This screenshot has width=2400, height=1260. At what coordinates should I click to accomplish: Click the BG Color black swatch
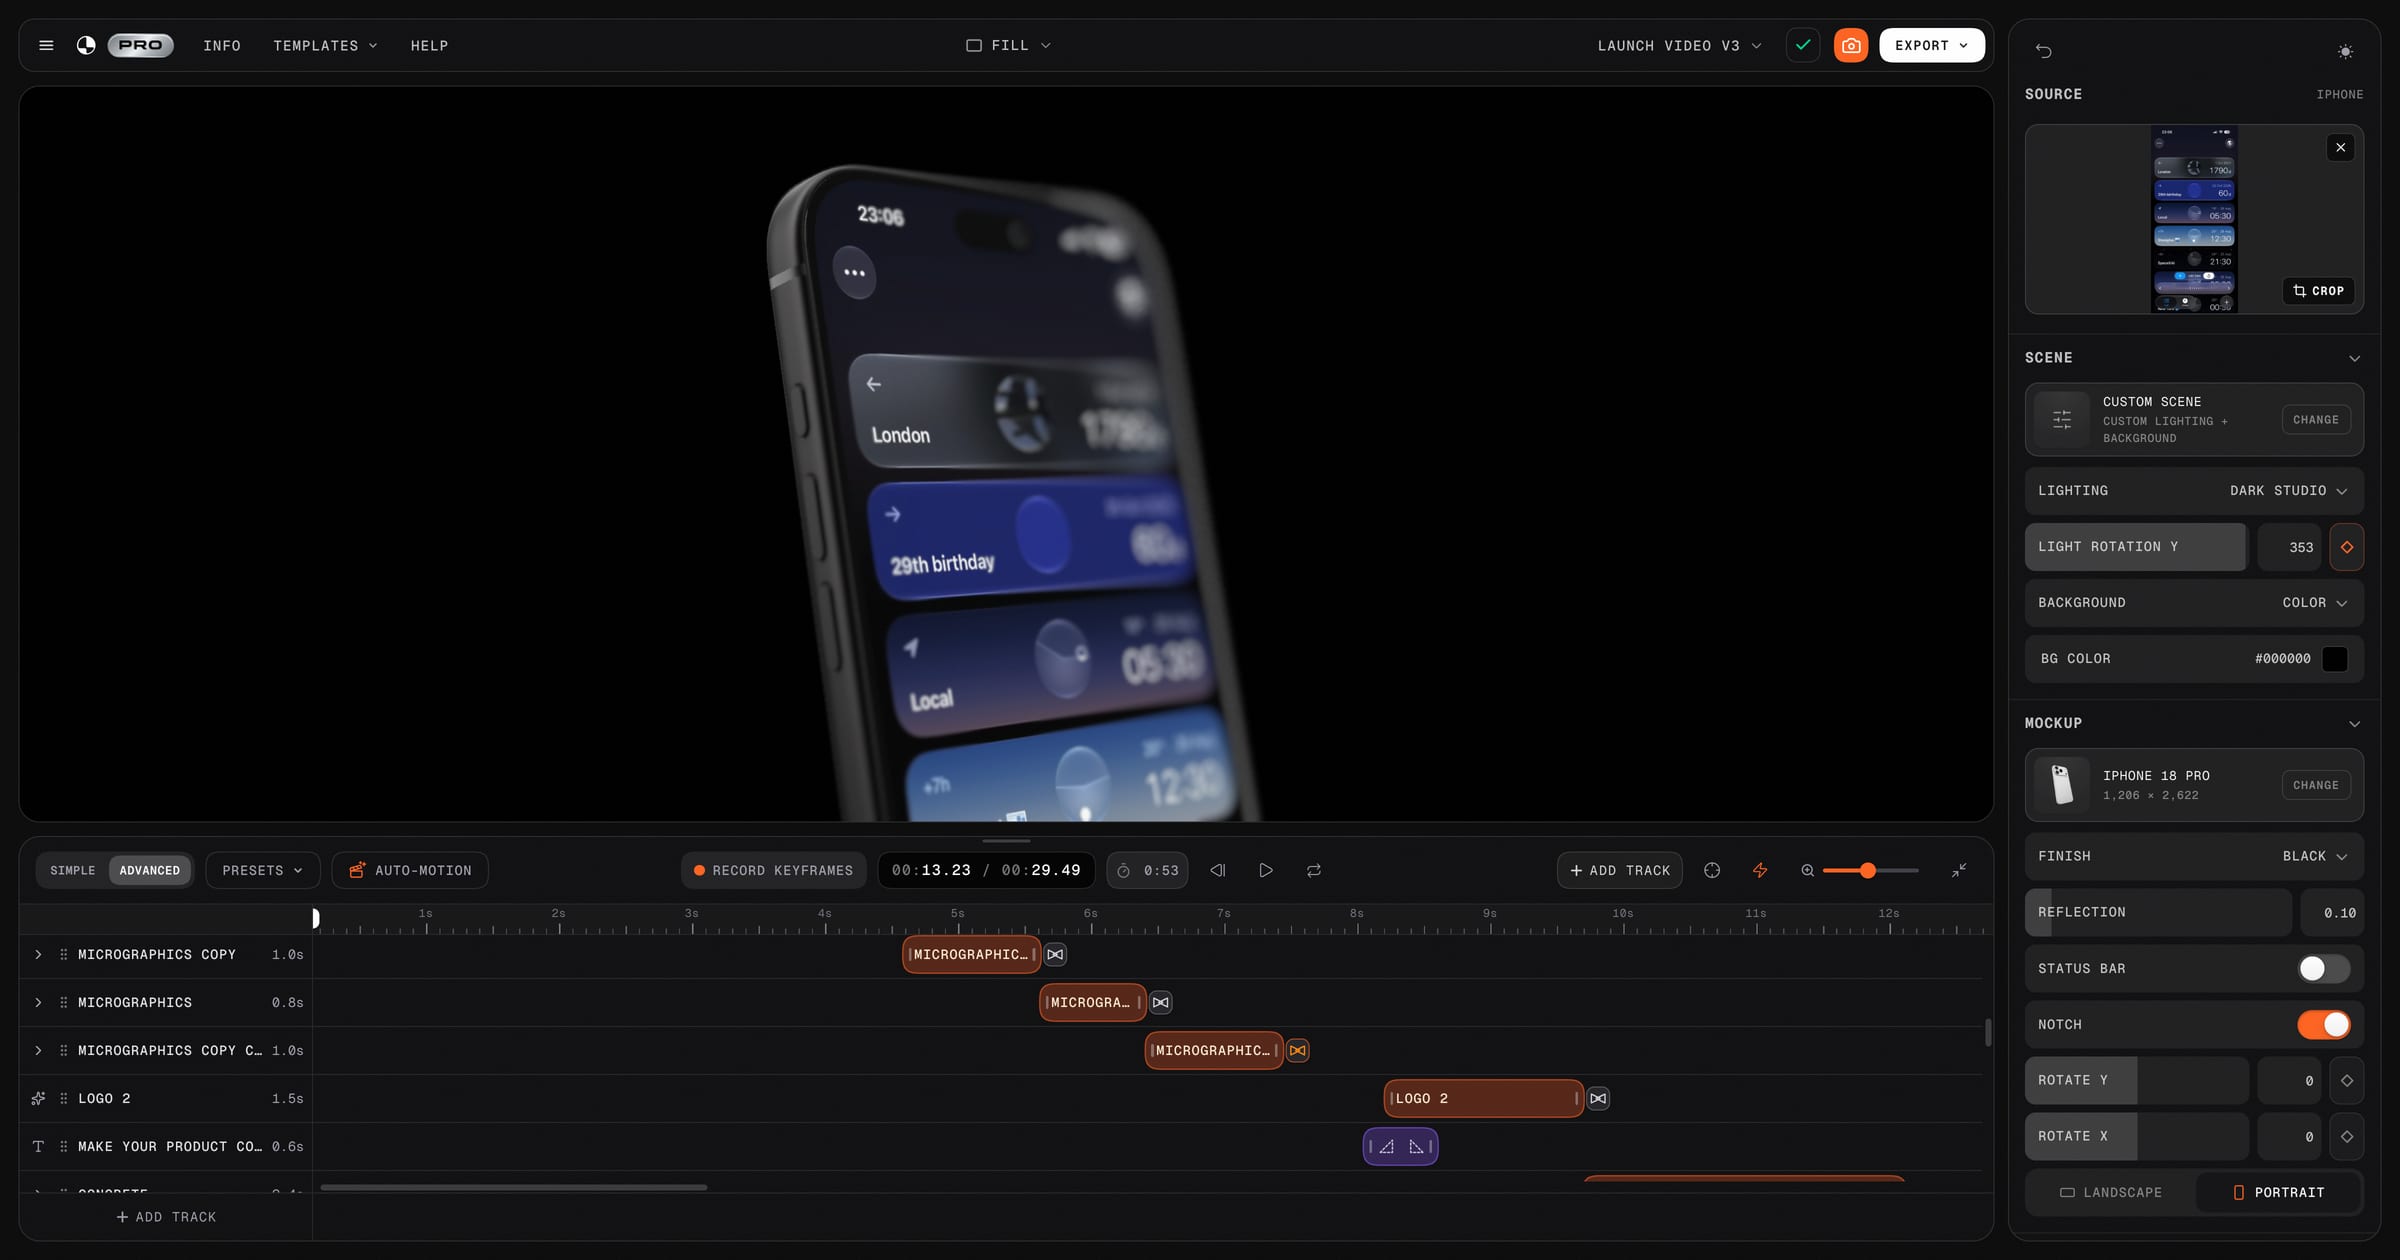point(2334,659)
